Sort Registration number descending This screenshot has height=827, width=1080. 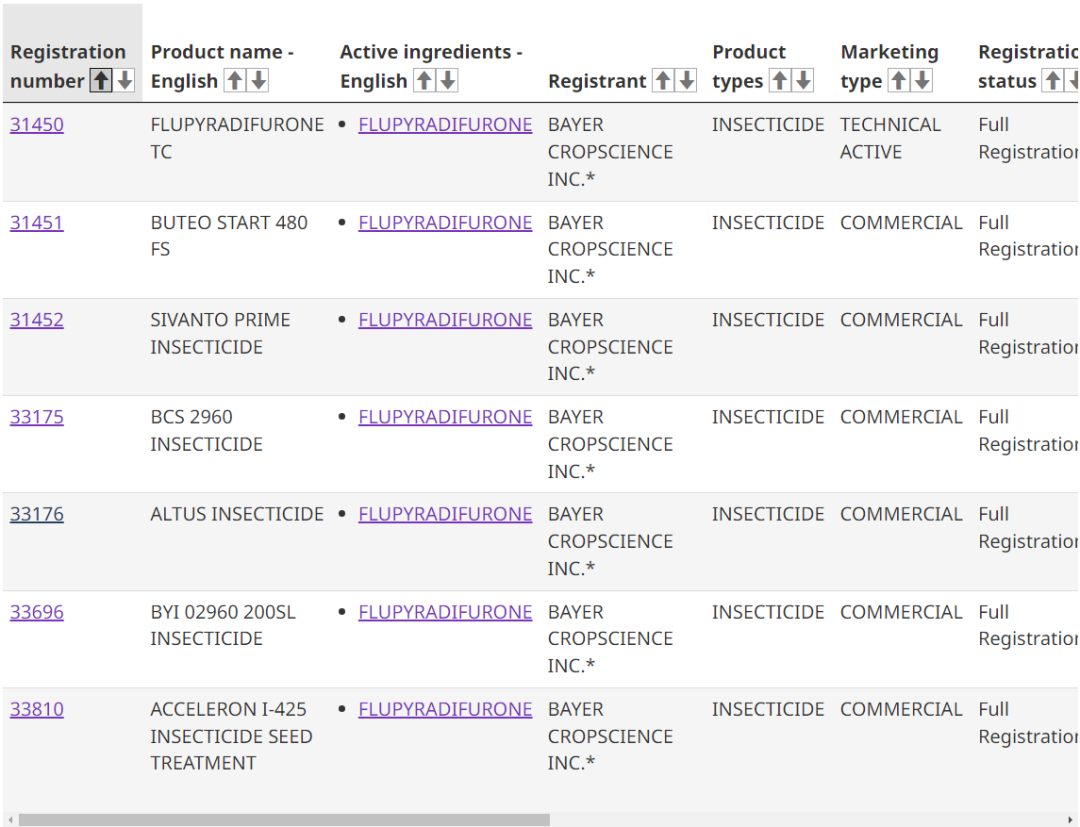[125, 81]
